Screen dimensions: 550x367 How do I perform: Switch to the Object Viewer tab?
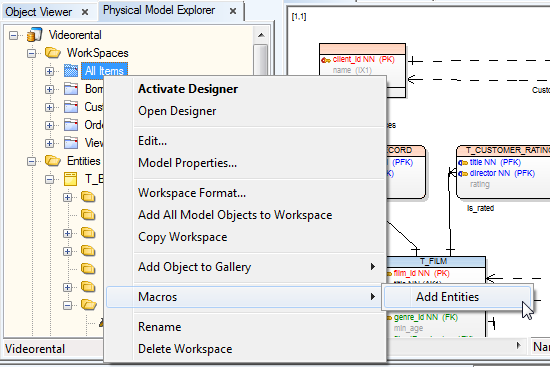(x=39, y=12)
